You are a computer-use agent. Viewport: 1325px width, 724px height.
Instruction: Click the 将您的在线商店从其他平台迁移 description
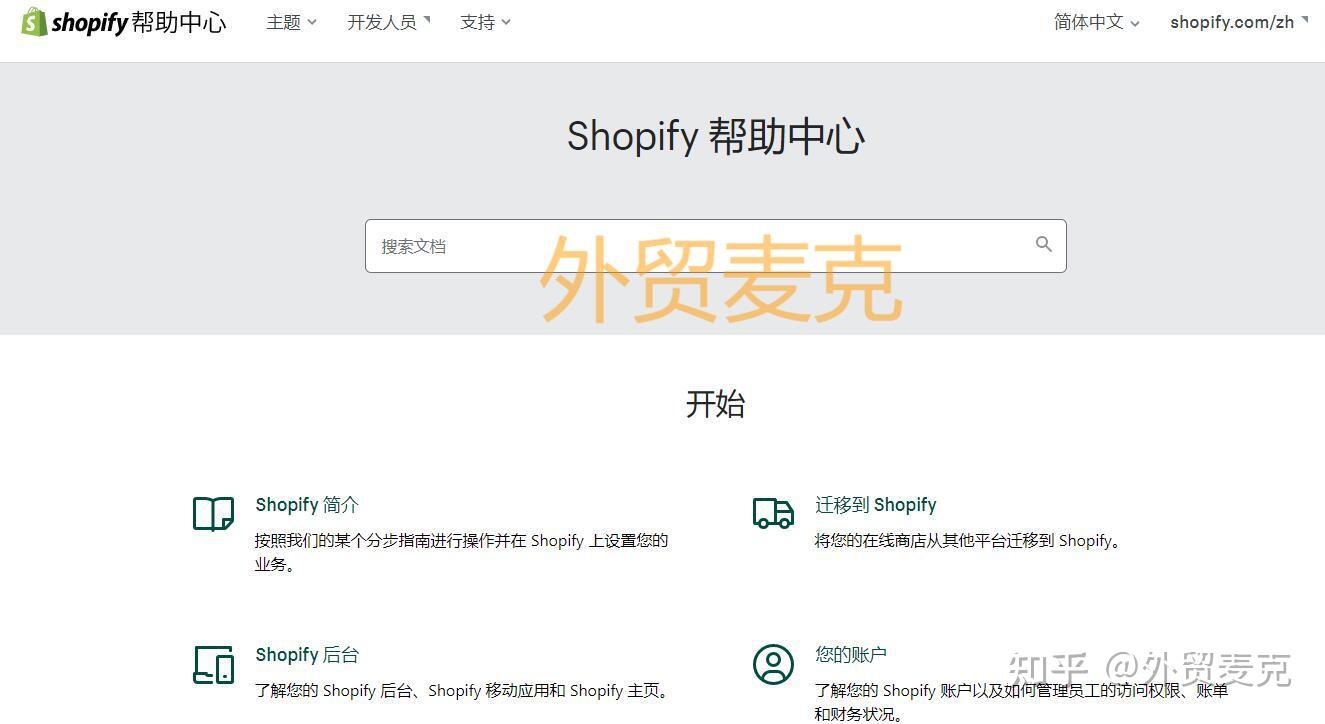(x=968, y=541)
